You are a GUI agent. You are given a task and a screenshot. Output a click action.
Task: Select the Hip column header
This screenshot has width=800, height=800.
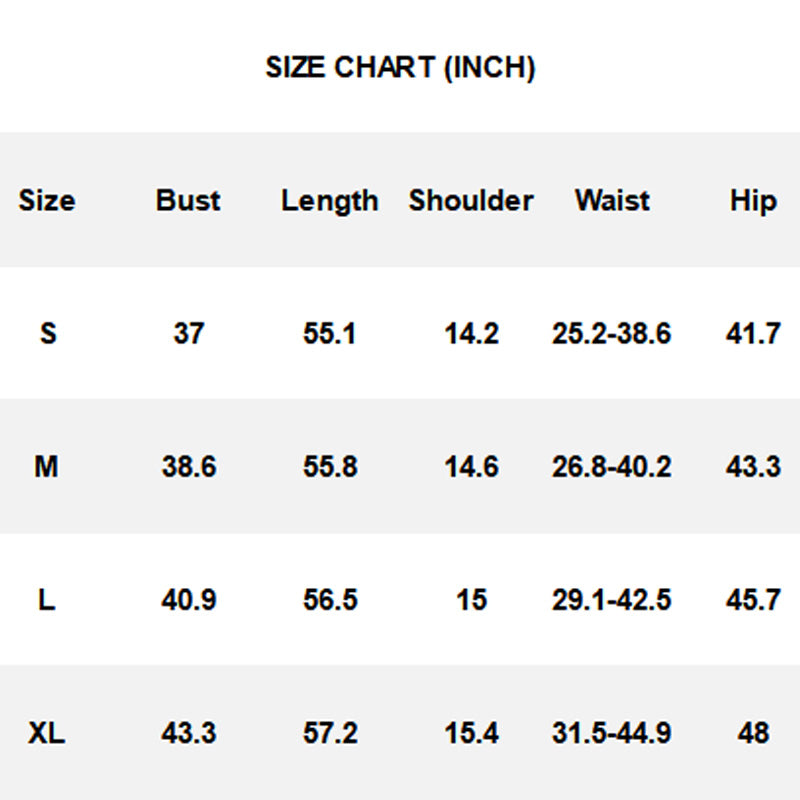point(754,201)
